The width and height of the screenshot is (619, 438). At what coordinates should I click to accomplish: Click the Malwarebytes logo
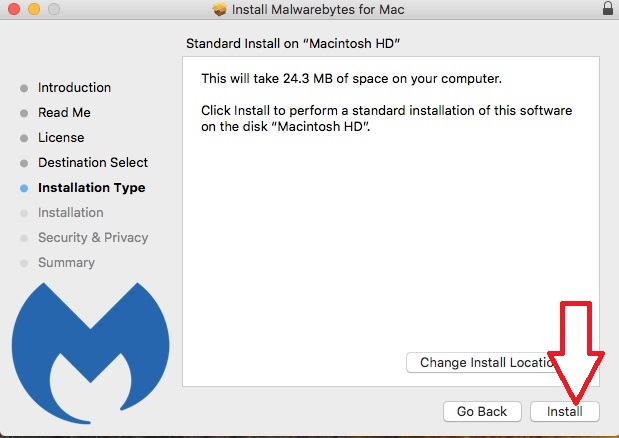coord(90,353)
